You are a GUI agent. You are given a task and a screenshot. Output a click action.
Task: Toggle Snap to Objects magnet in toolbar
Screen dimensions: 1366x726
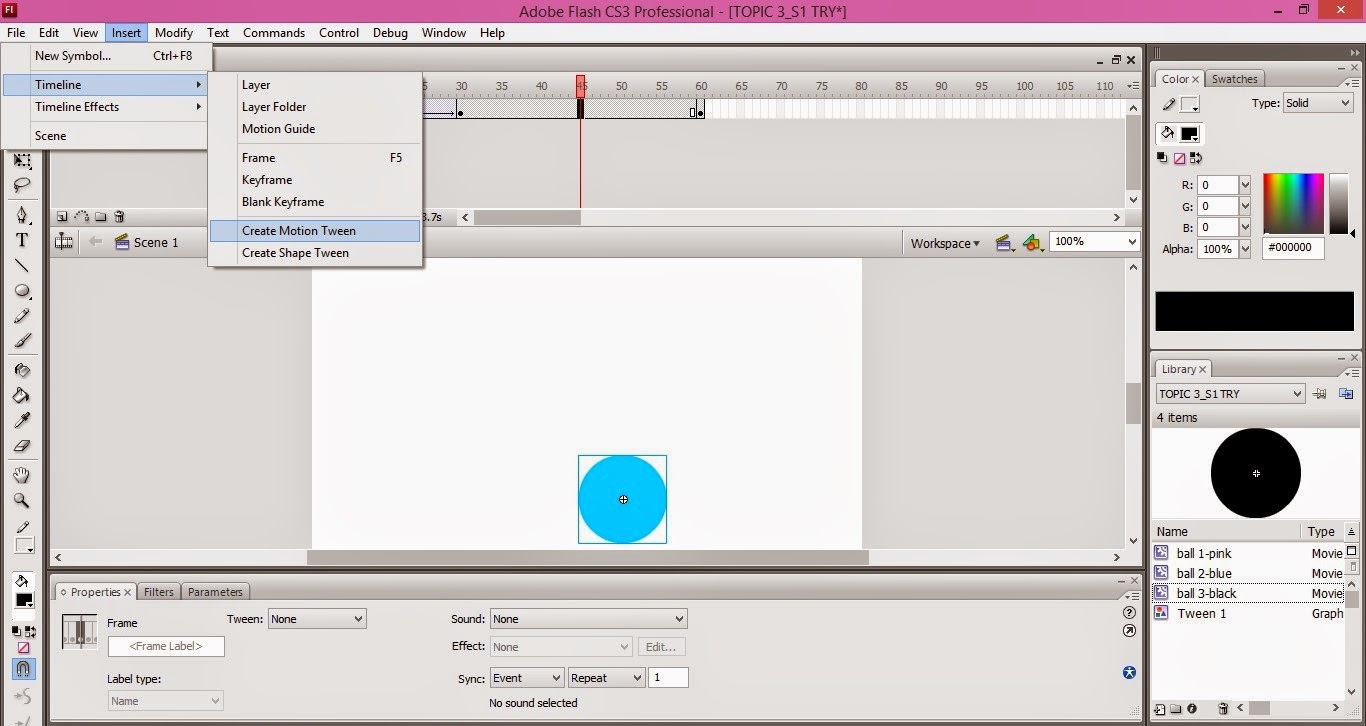[22, 667]
